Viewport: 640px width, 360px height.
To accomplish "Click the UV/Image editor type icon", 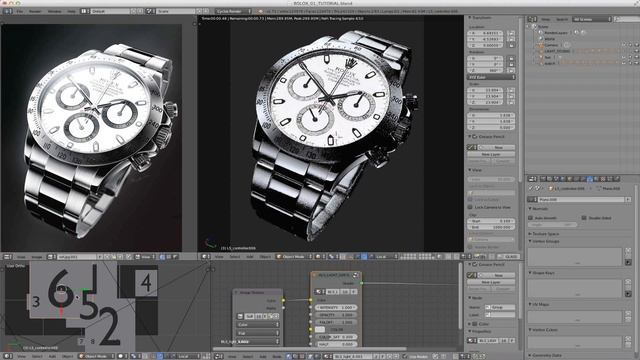I will 7,257.
